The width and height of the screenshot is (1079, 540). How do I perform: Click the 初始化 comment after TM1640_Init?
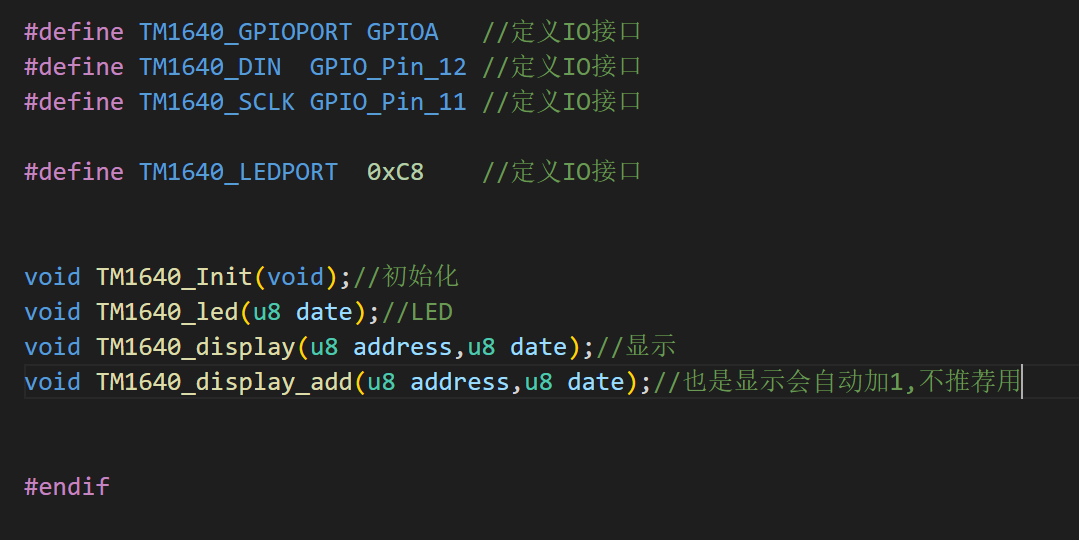click(420, 277)
